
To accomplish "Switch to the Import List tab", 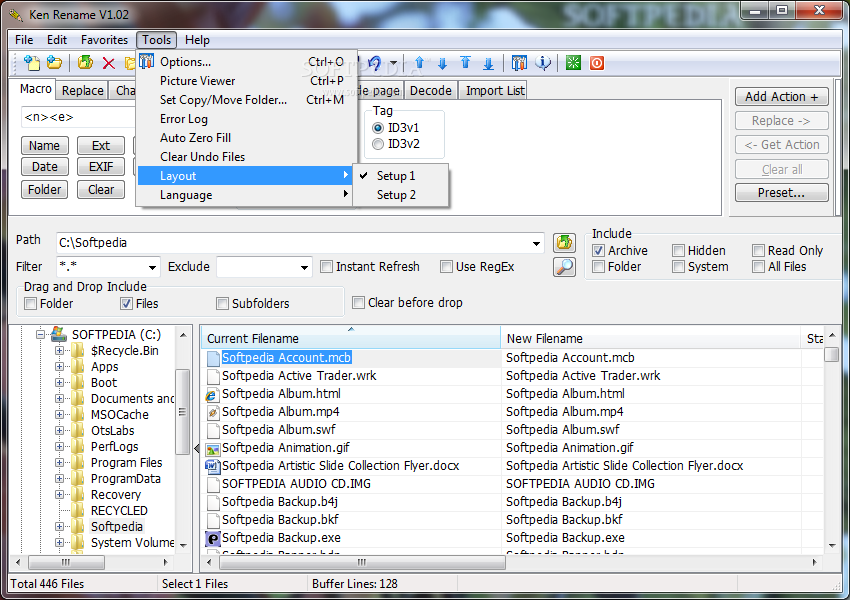I will [495, 91].
